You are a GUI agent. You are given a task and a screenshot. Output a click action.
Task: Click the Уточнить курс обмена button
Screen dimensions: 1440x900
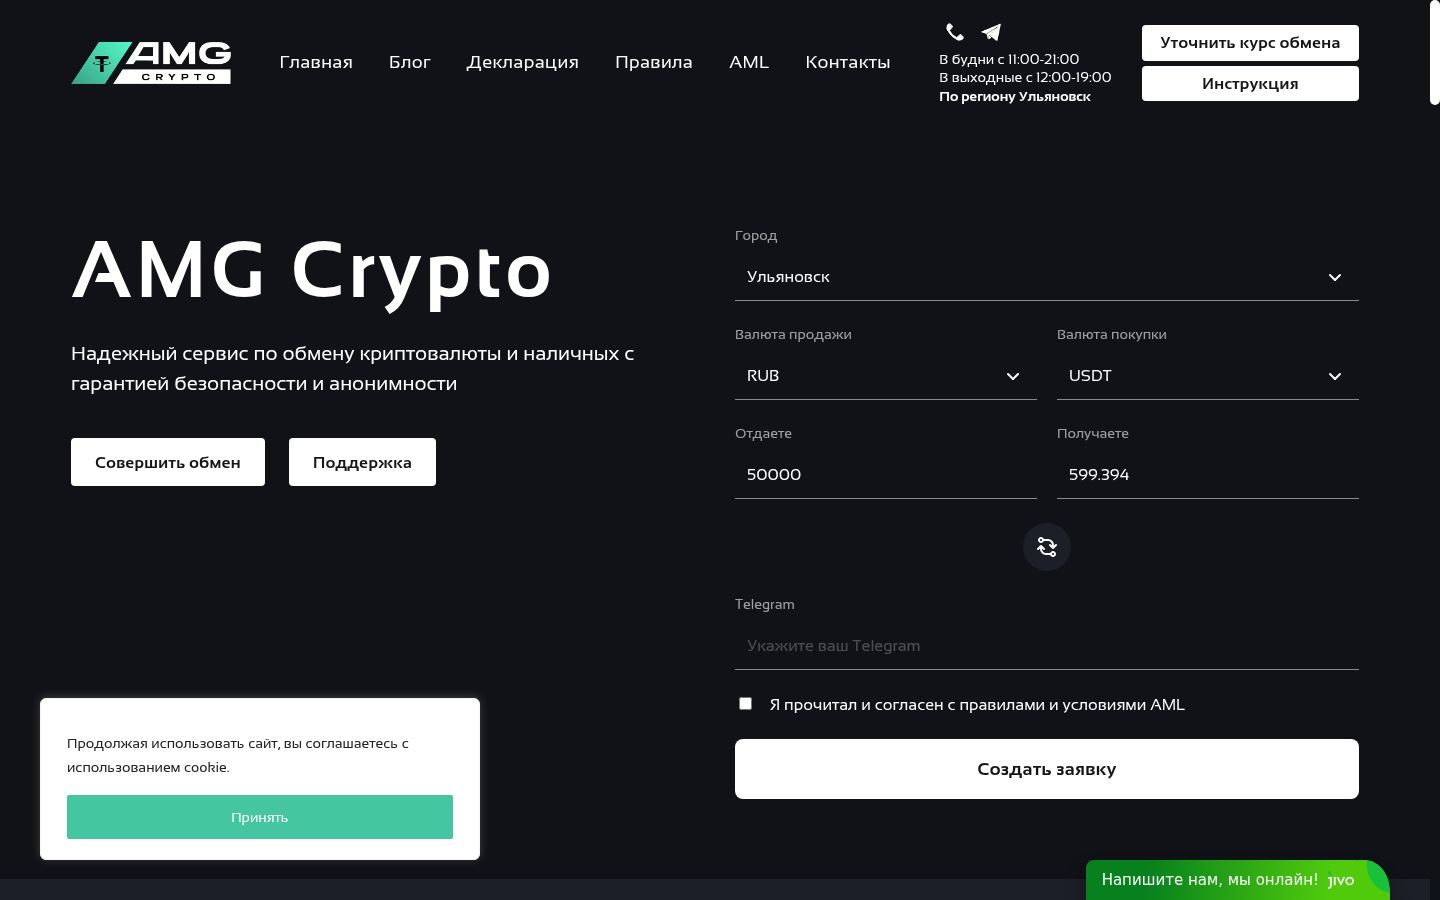pos(1250,43)
